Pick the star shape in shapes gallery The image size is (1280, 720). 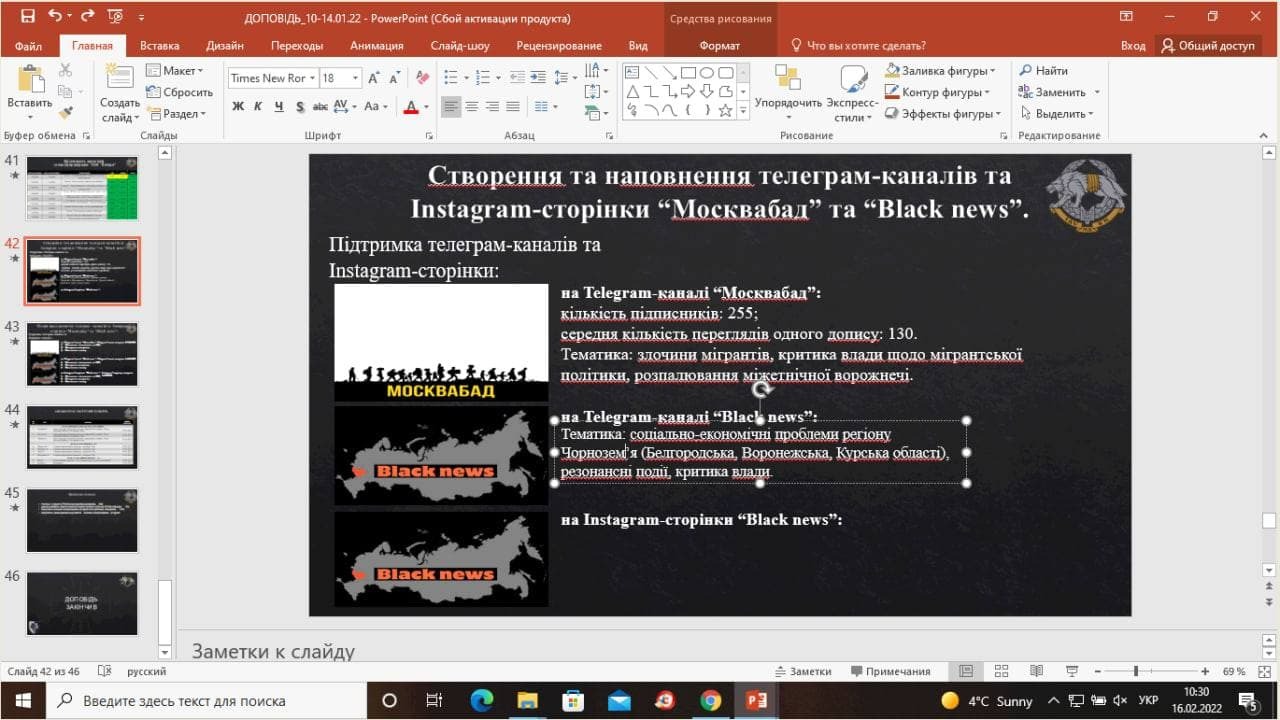pos(726,110)
